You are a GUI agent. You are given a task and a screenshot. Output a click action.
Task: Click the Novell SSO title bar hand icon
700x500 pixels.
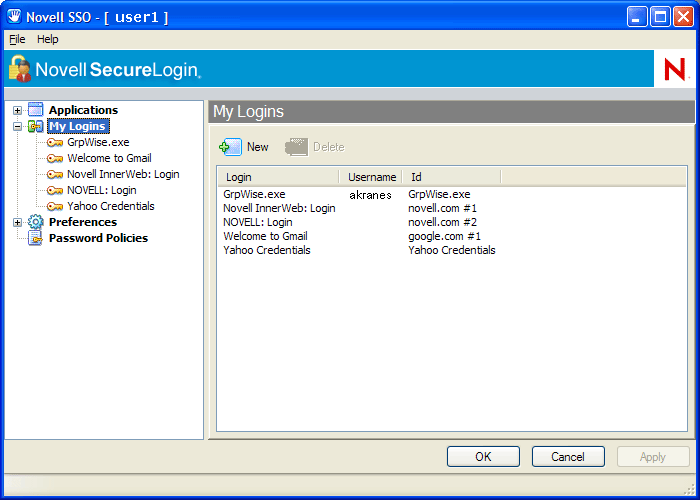coord(14,17)
